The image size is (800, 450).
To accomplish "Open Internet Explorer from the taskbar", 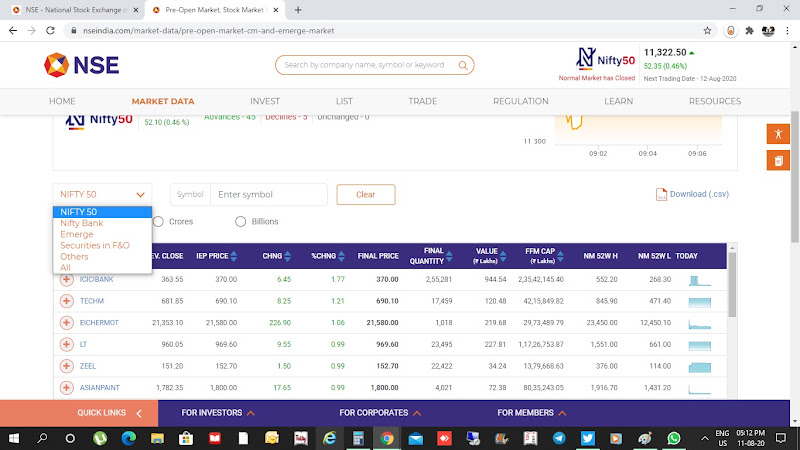I will coord(330,438).
